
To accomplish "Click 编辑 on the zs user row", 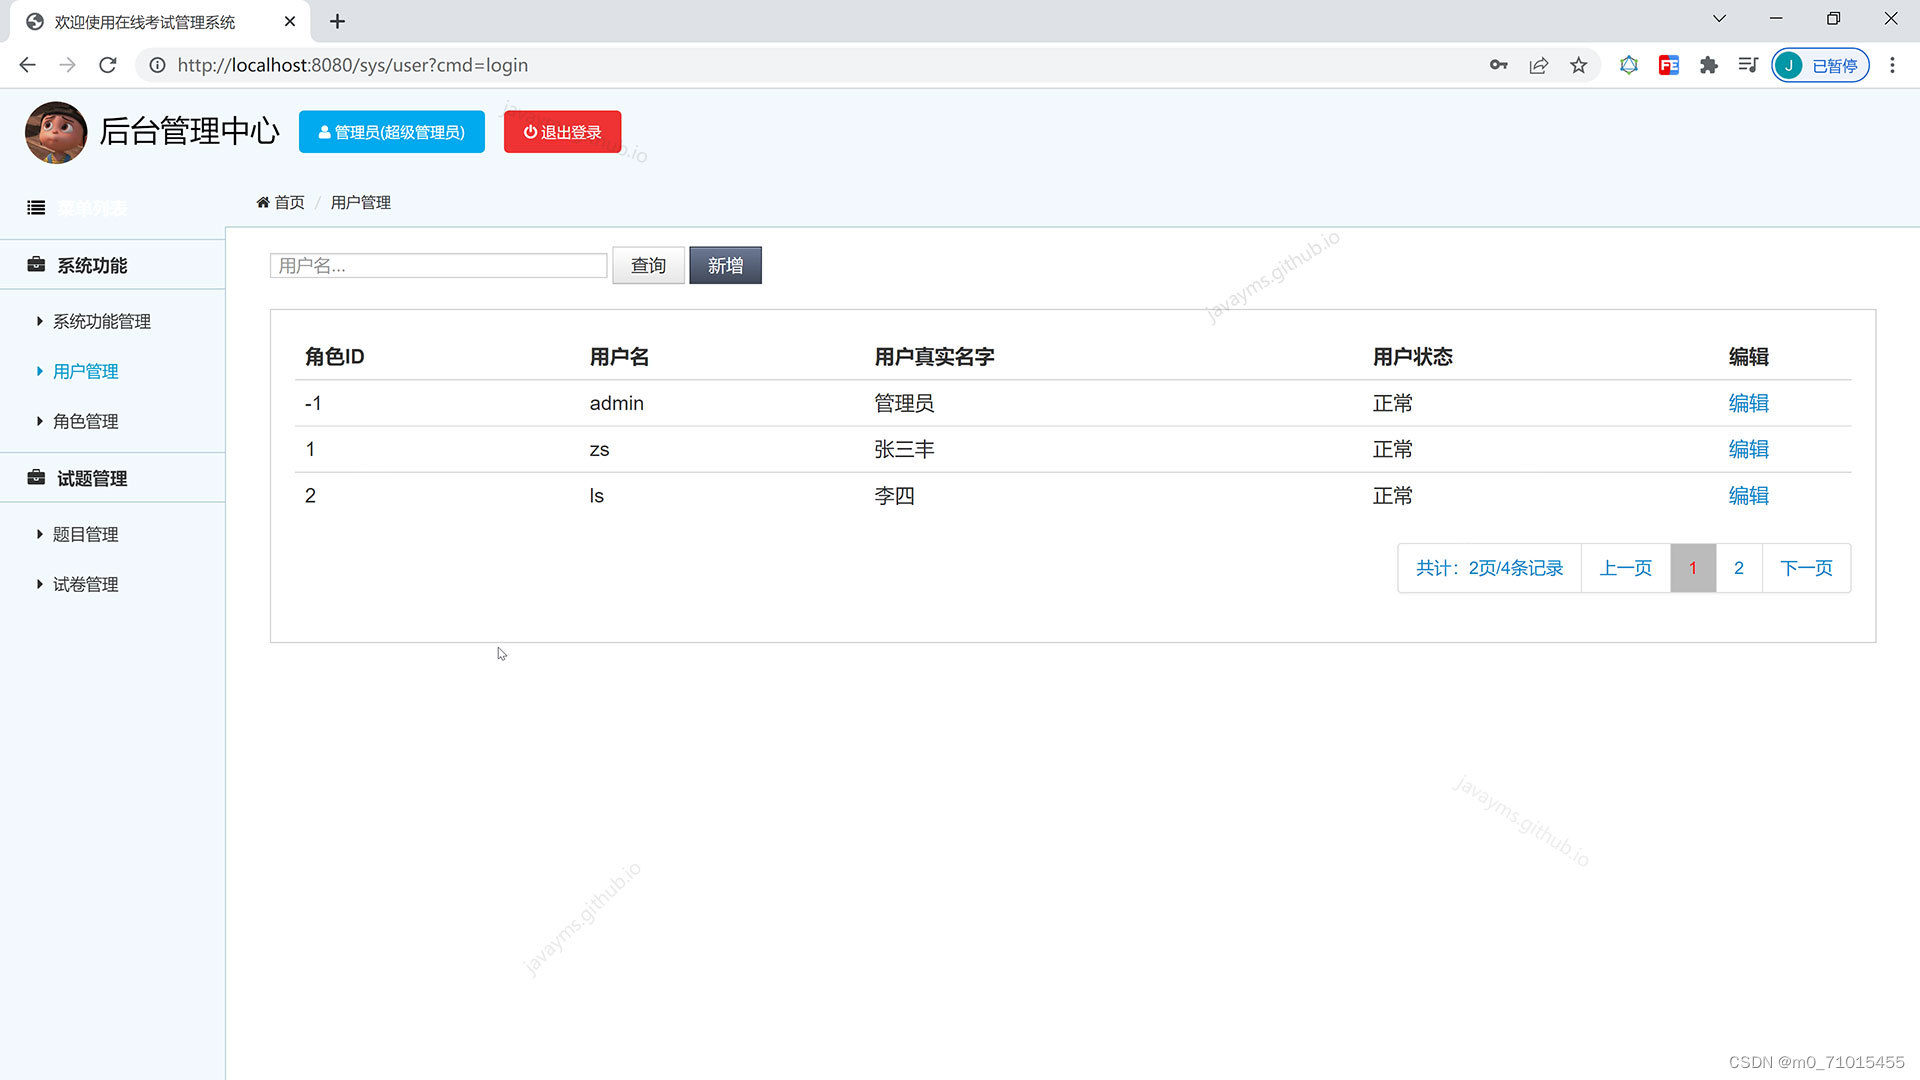I will tap(1748, 449).
